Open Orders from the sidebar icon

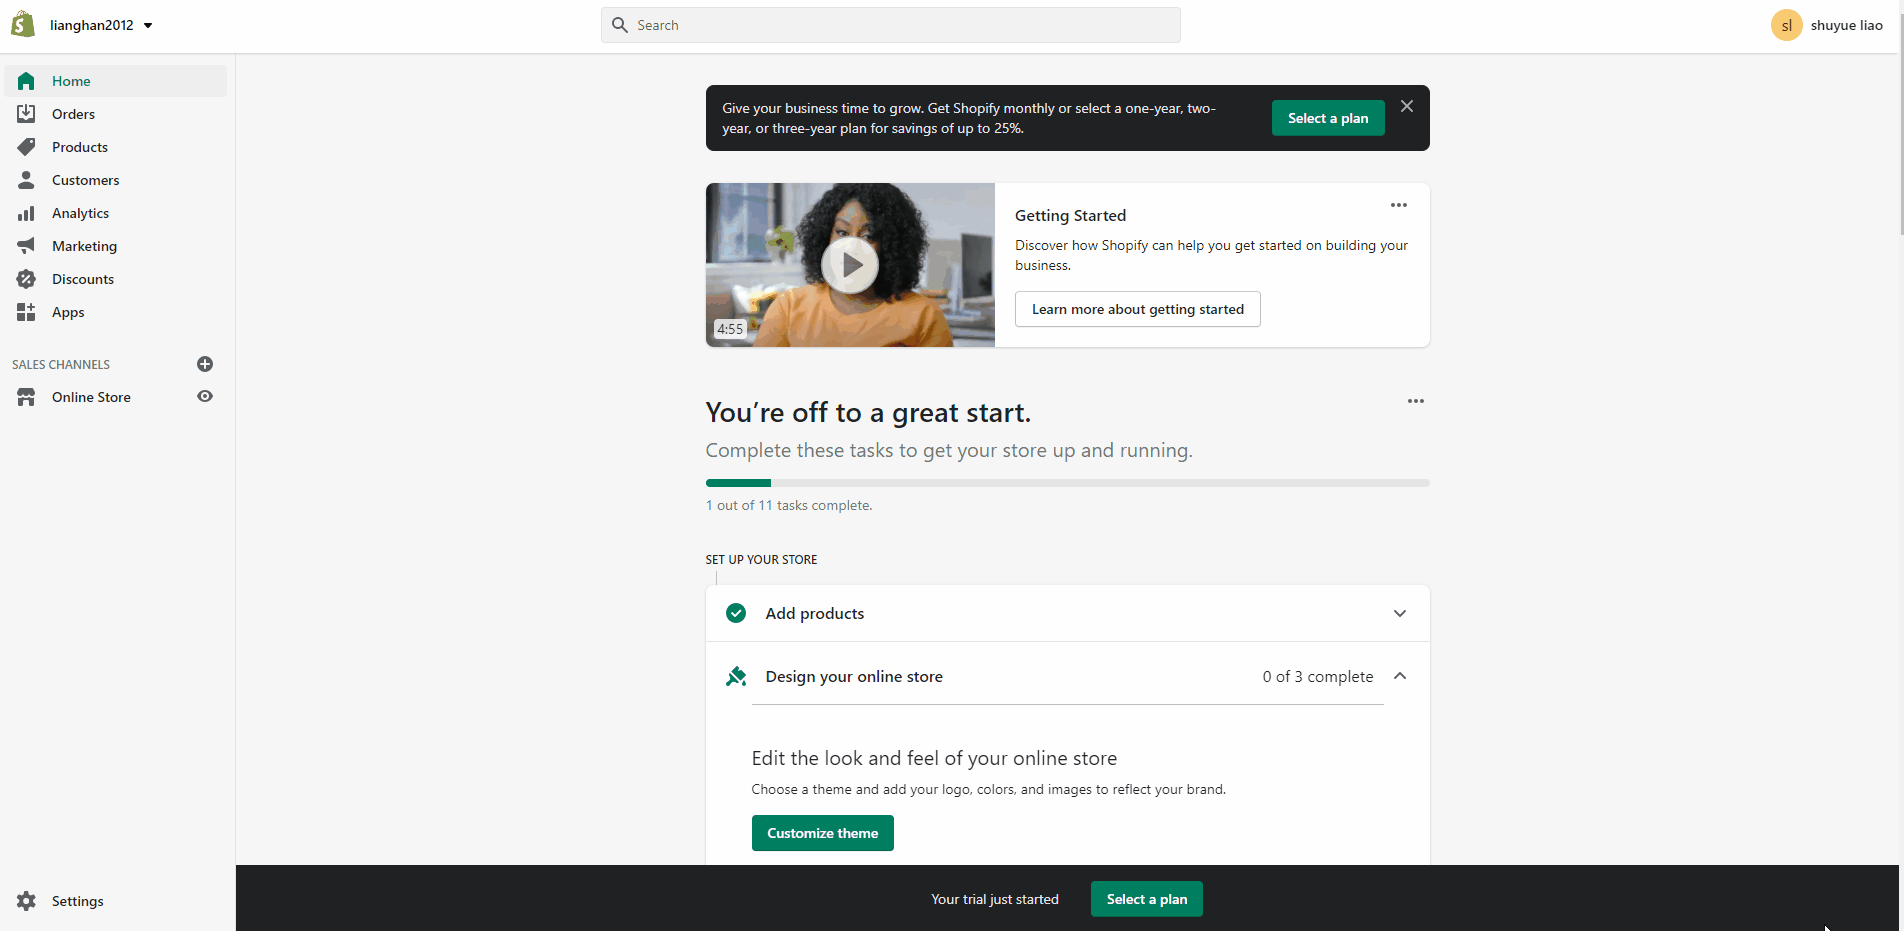[x=26, y=114]
